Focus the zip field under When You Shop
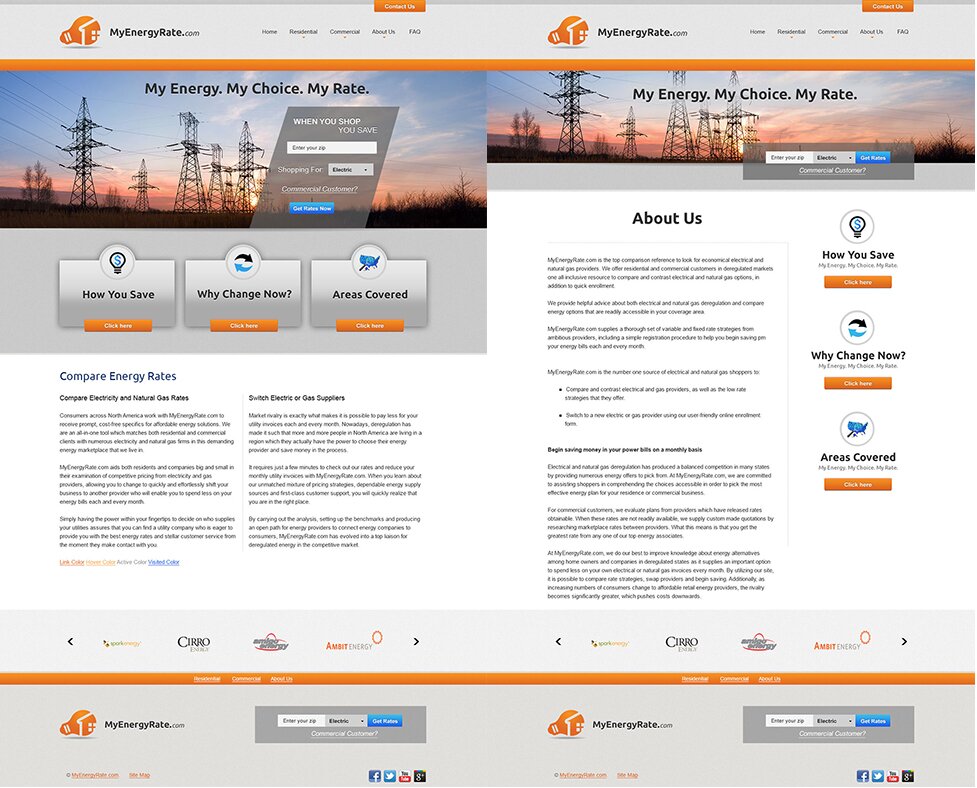The height and width of the screenshot is (788, 977). 332,148
